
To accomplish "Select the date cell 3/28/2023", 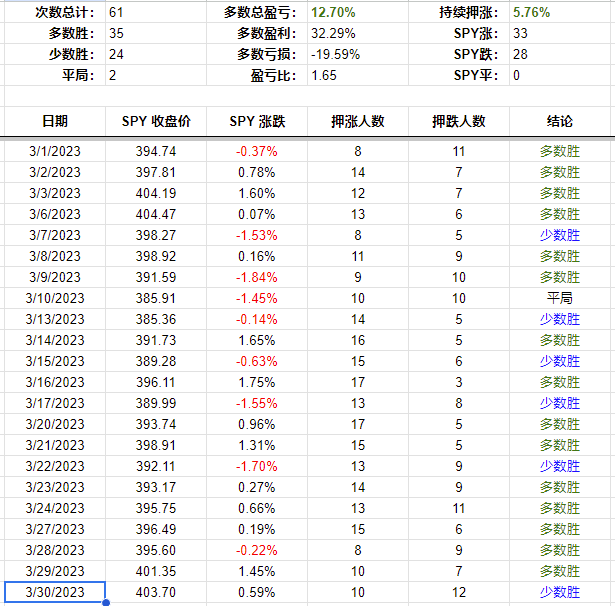I will tap(55, 550).
